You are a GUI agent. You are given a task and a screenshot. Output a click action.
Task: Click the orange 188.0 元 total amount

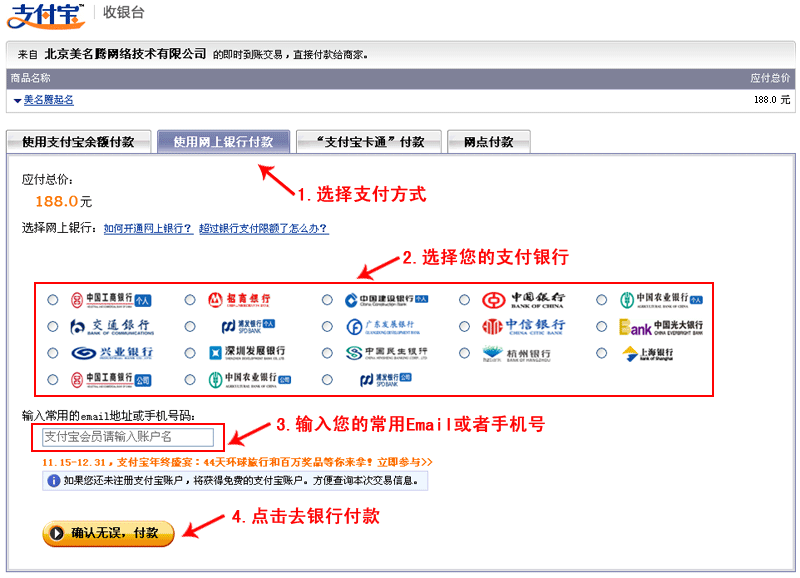64,202
